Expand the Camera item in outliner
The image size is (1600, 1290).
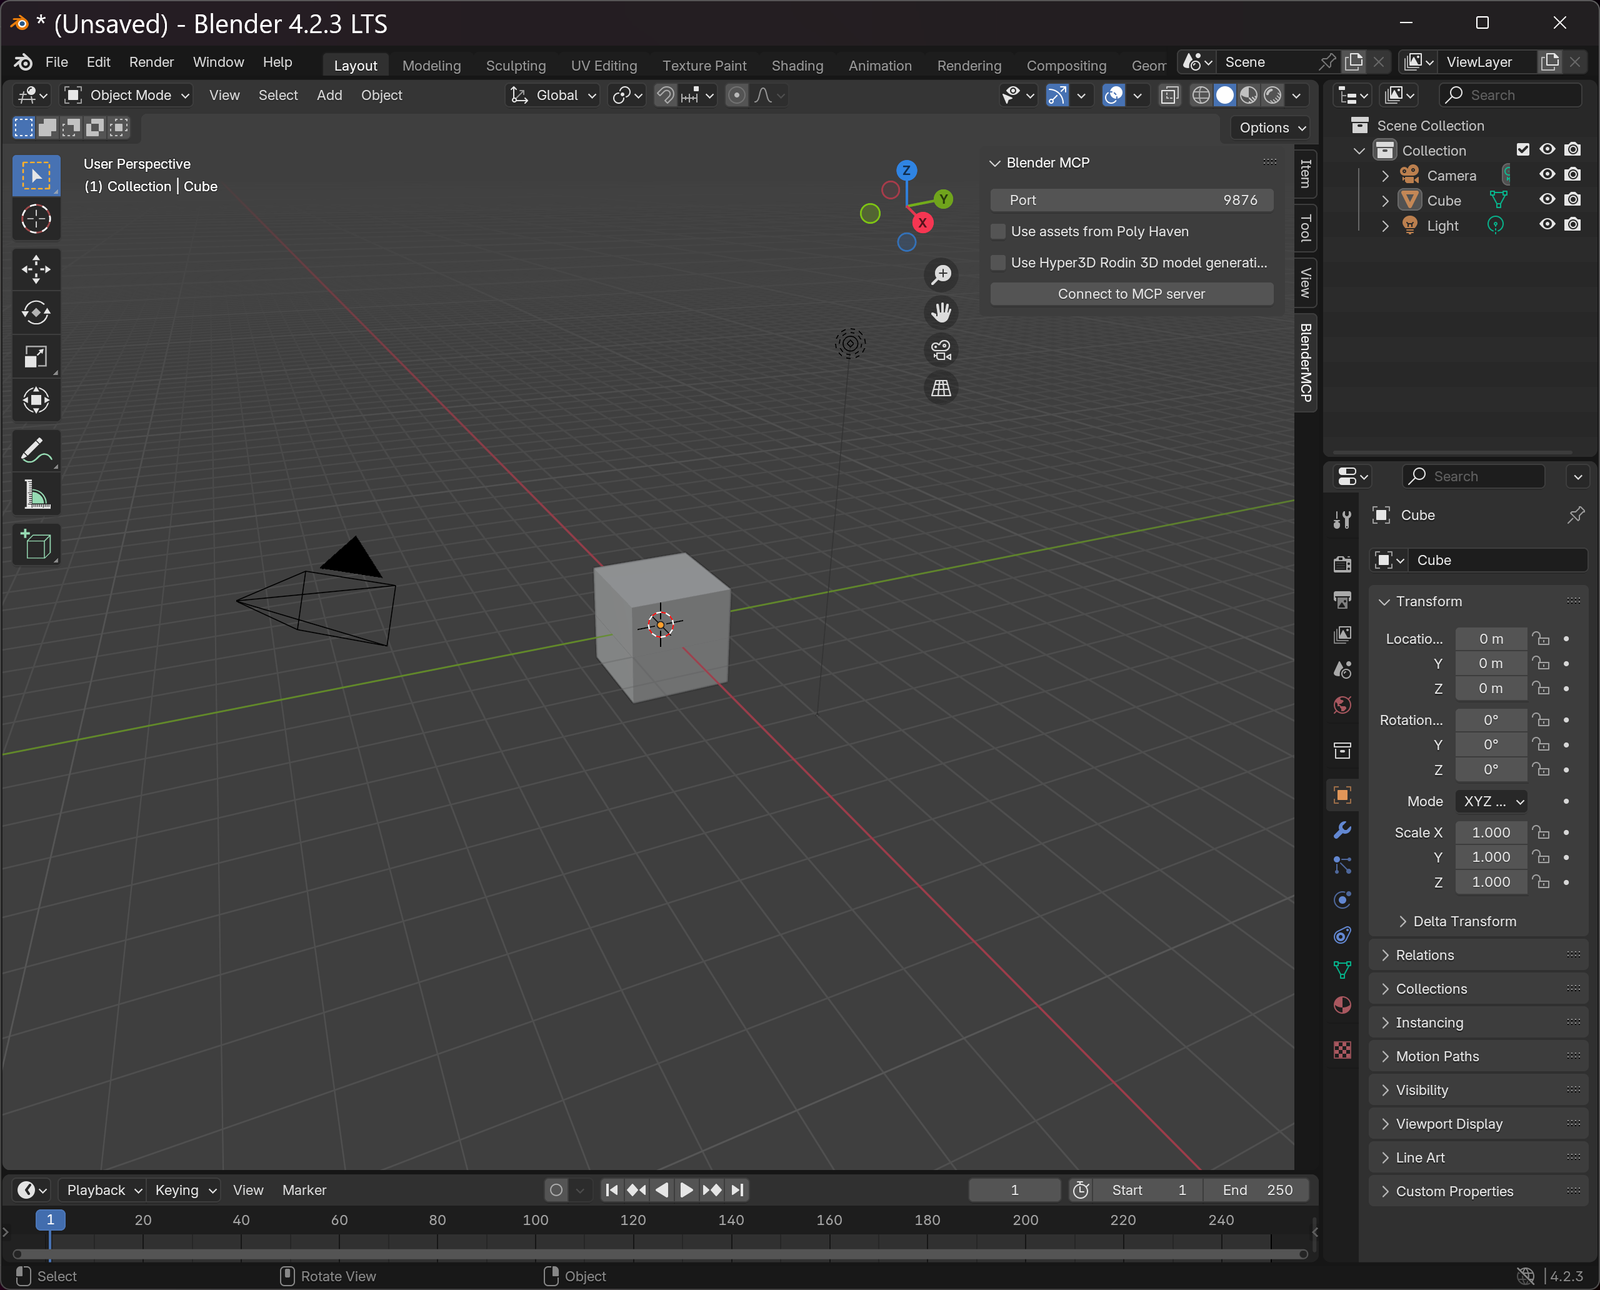pos(1385,176)
